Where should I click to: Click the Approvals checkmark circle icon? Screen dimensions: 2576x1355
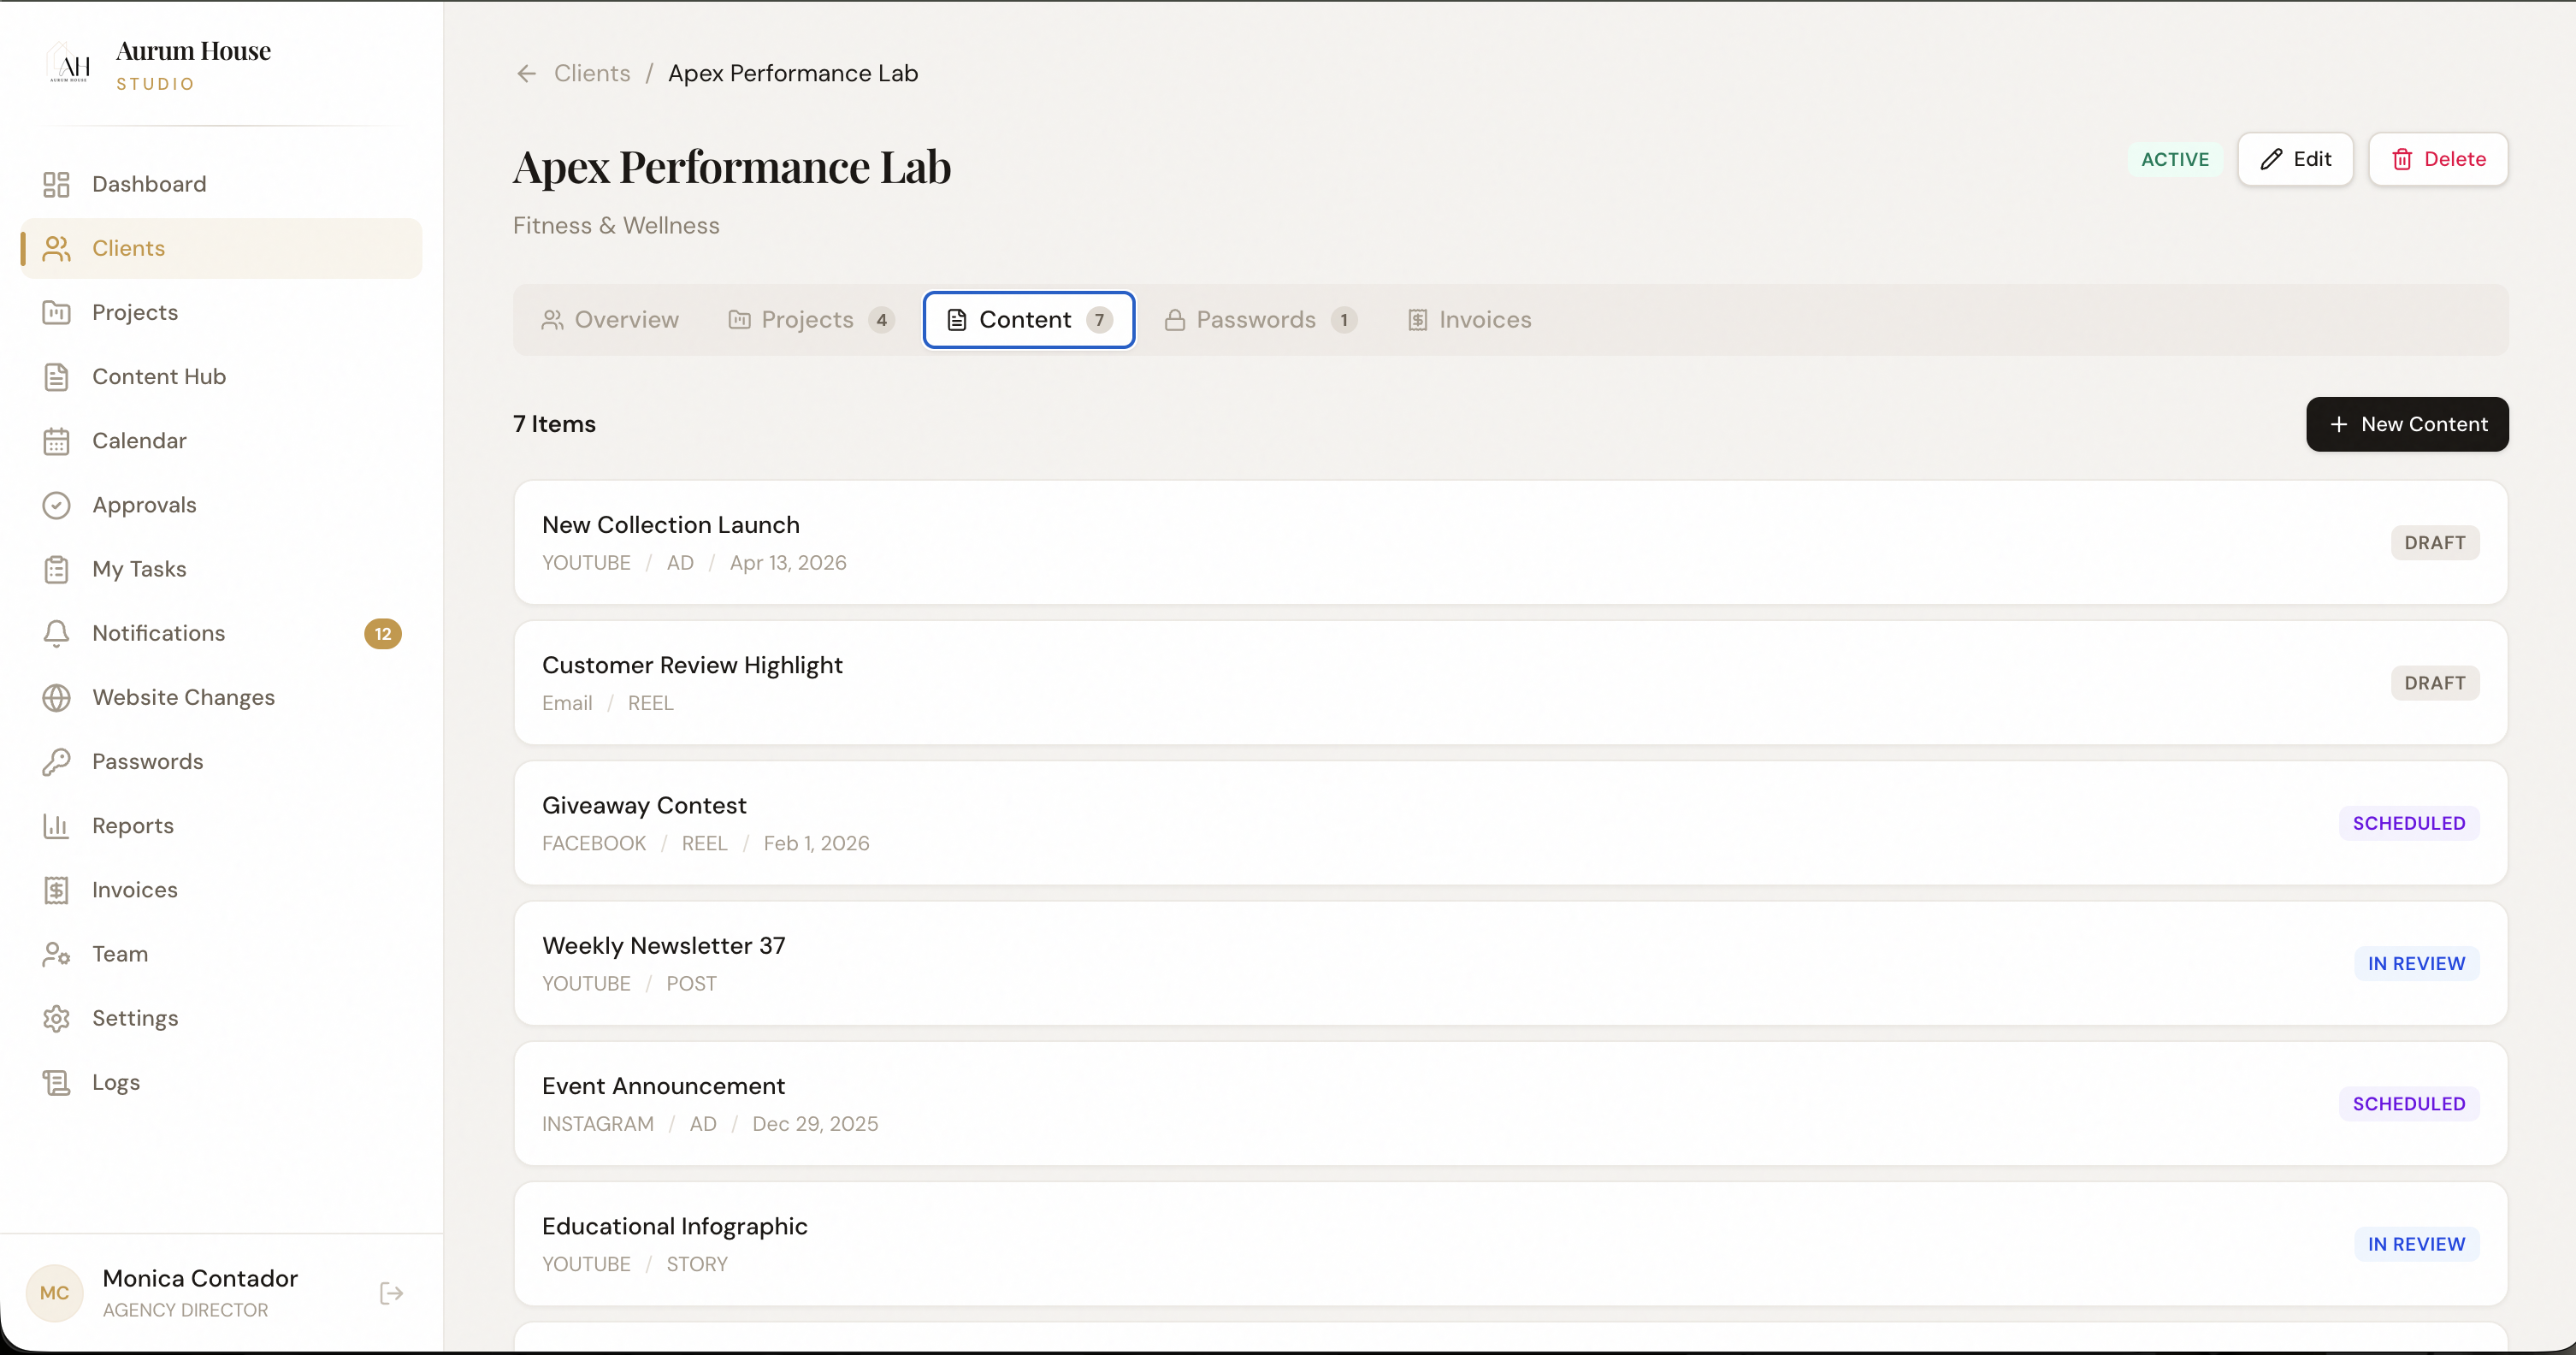coord(57,505)
